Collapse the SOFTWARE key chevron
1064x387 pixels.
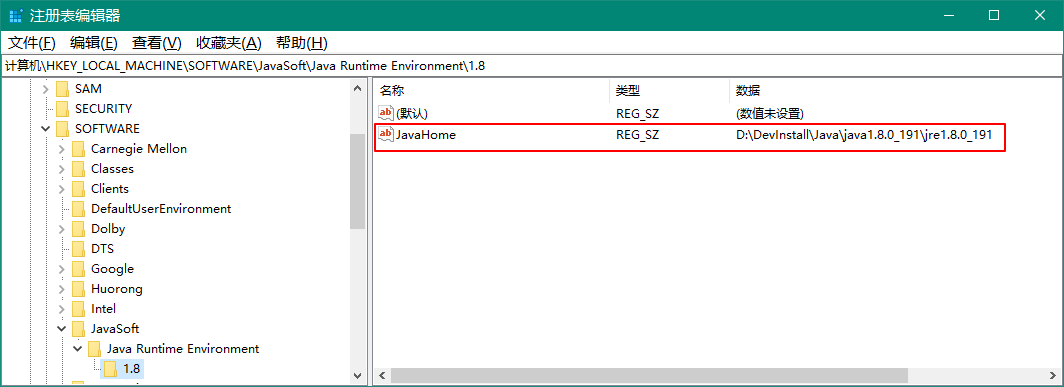[46, 128]
